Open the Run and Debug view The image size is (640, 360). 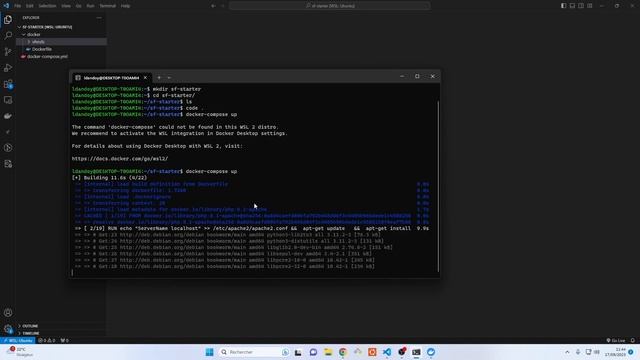click(8, 68)
